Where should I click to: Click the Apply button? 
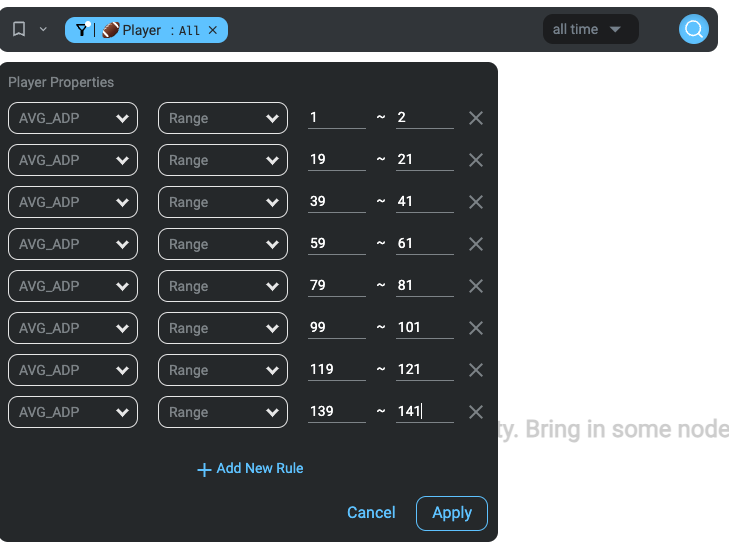click(x=452, y=513)
